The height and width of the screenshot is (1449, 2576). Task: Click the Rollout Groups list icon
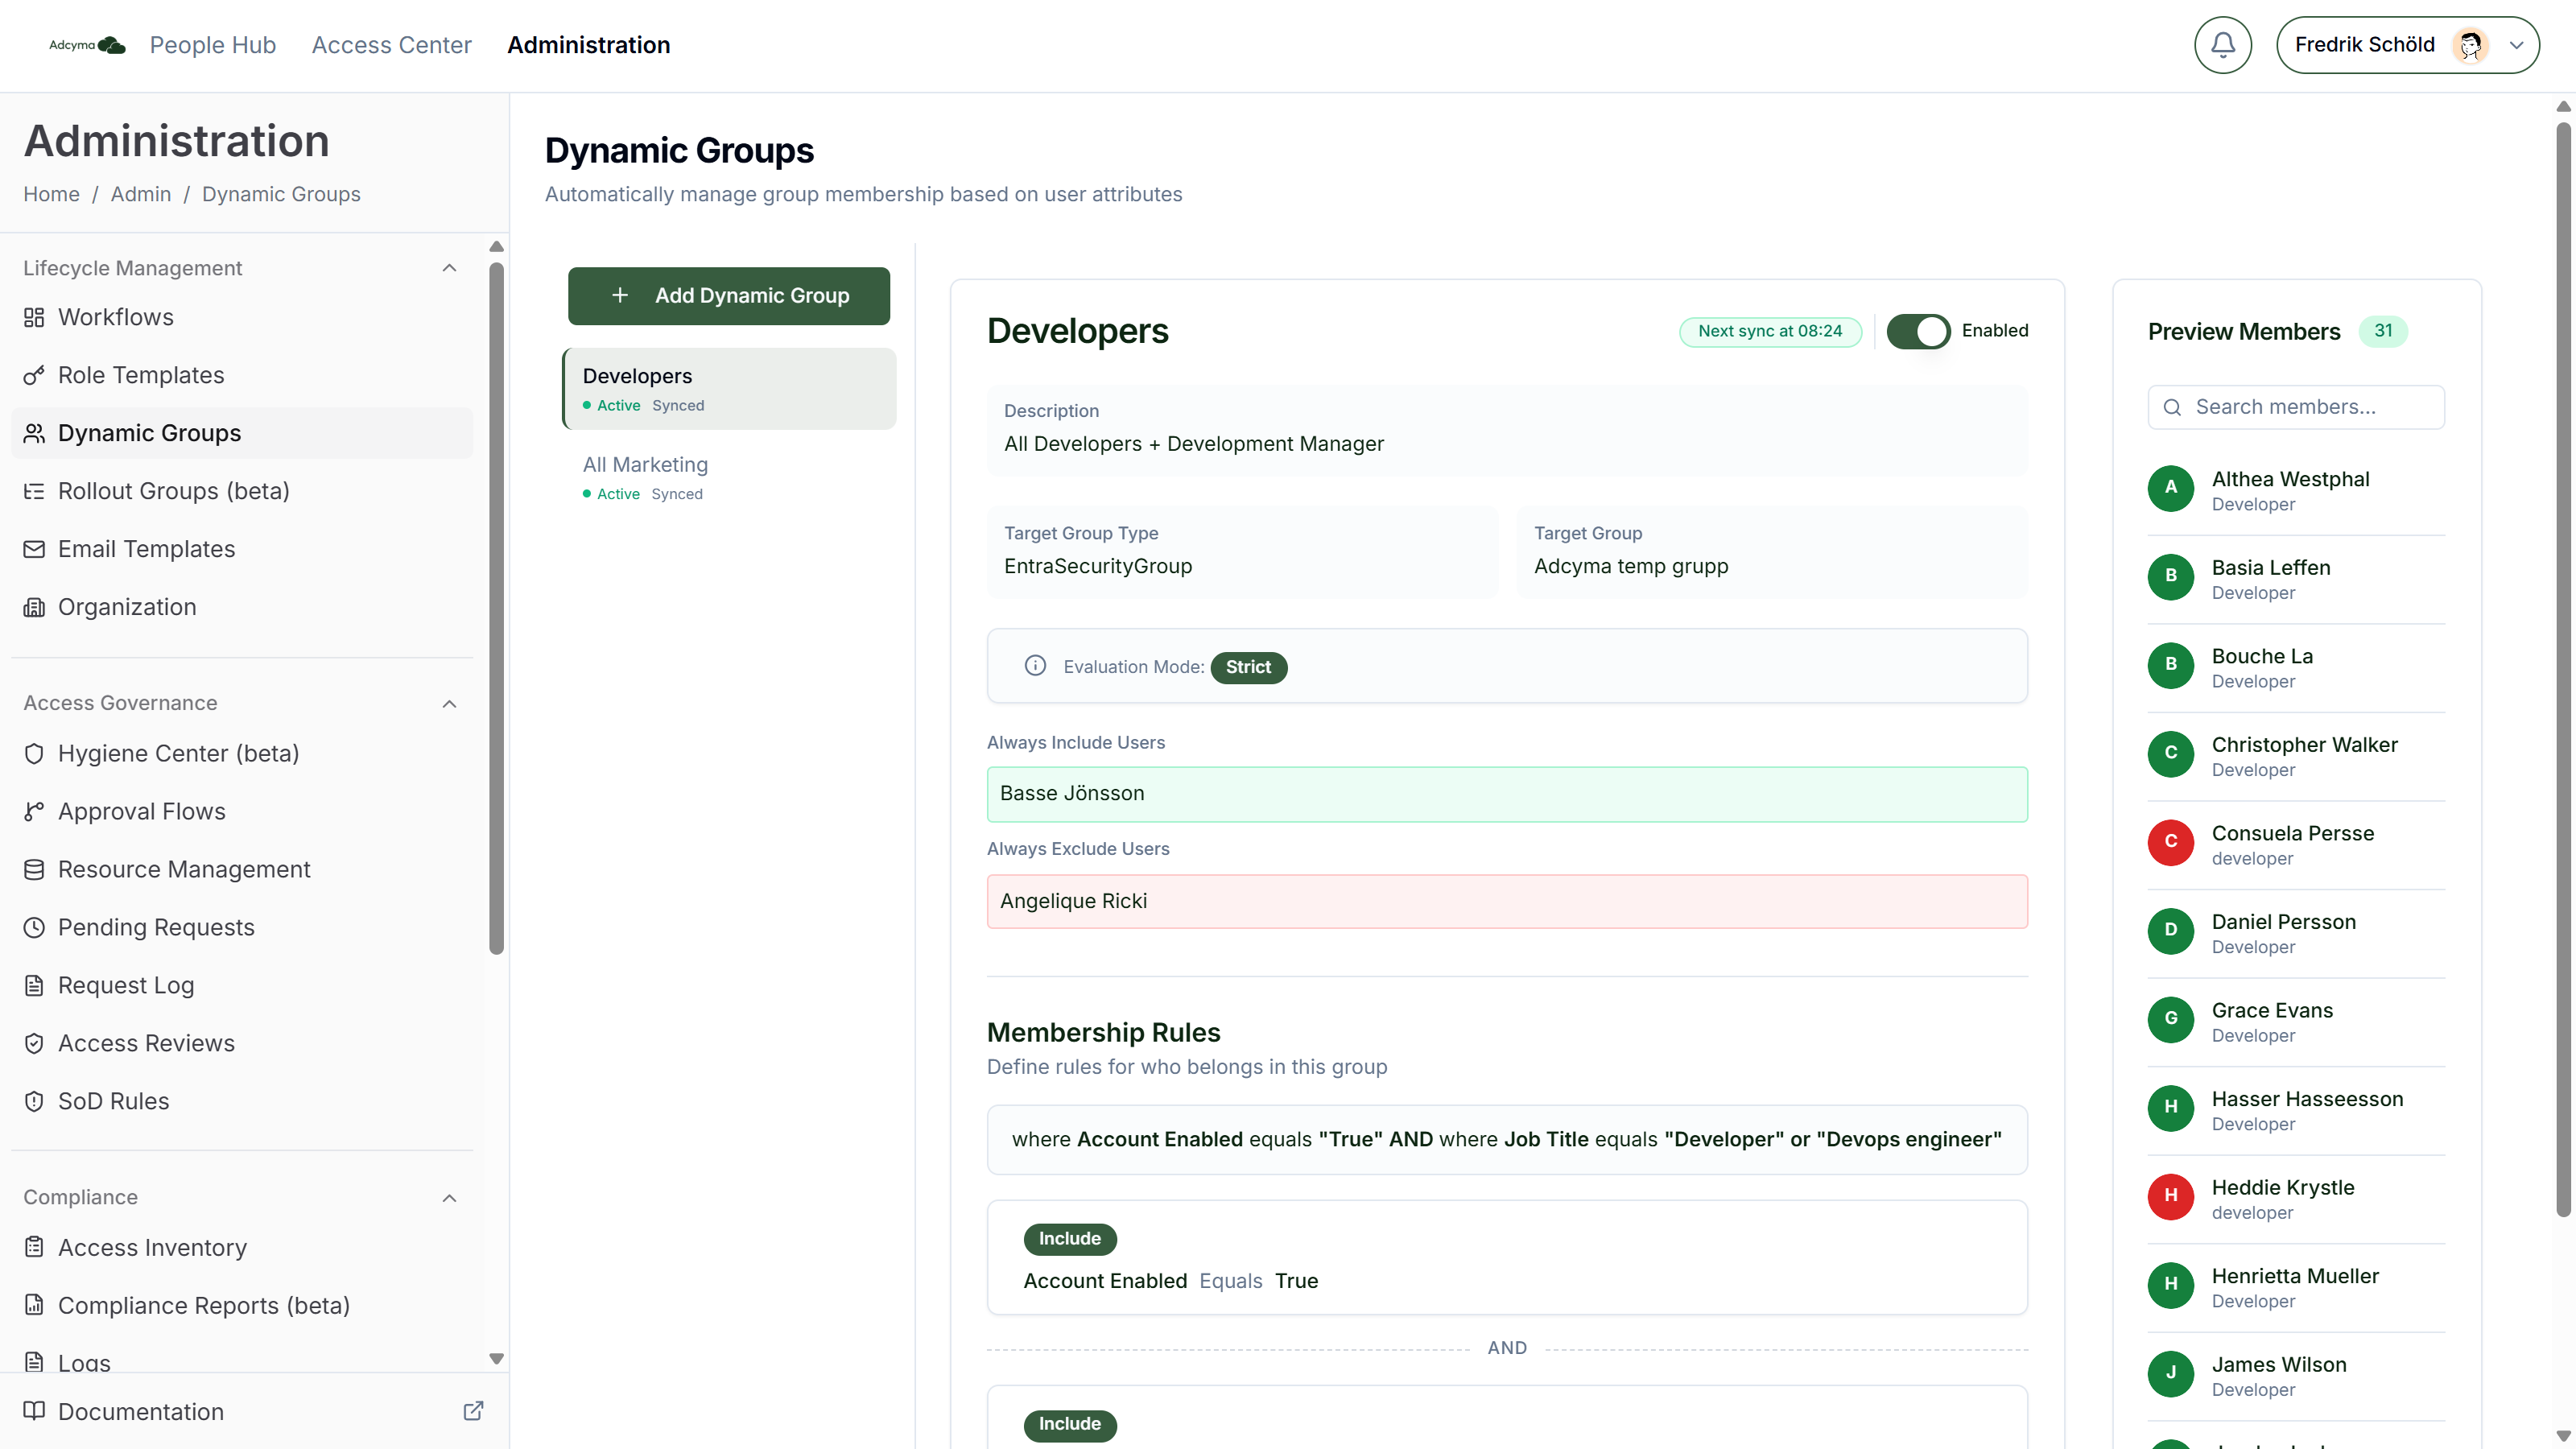34,491
